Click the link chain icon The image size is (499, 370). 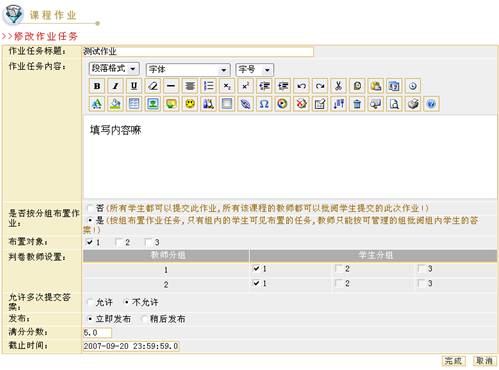(246, 104)
